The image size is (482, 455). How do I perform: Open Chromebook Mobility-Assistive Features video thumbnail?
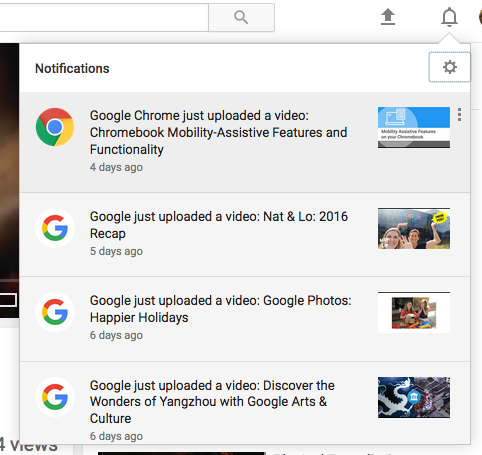tap(414, 127)
